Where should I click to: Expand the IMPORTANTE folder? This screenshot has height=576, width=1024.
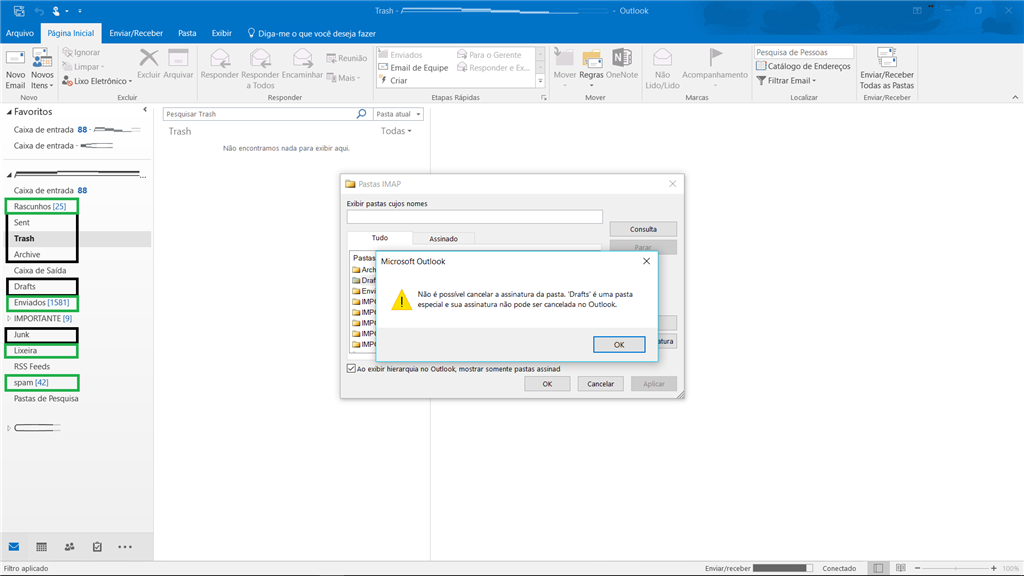point(9,319)
